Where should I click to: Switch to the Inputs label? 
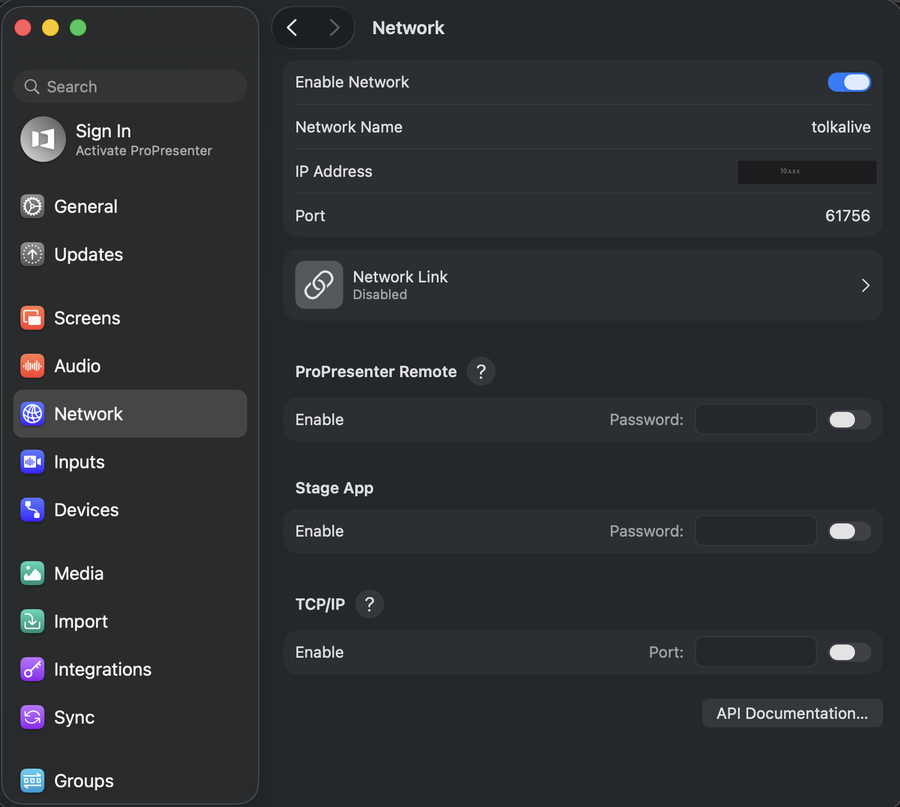[x=79, y=462]
